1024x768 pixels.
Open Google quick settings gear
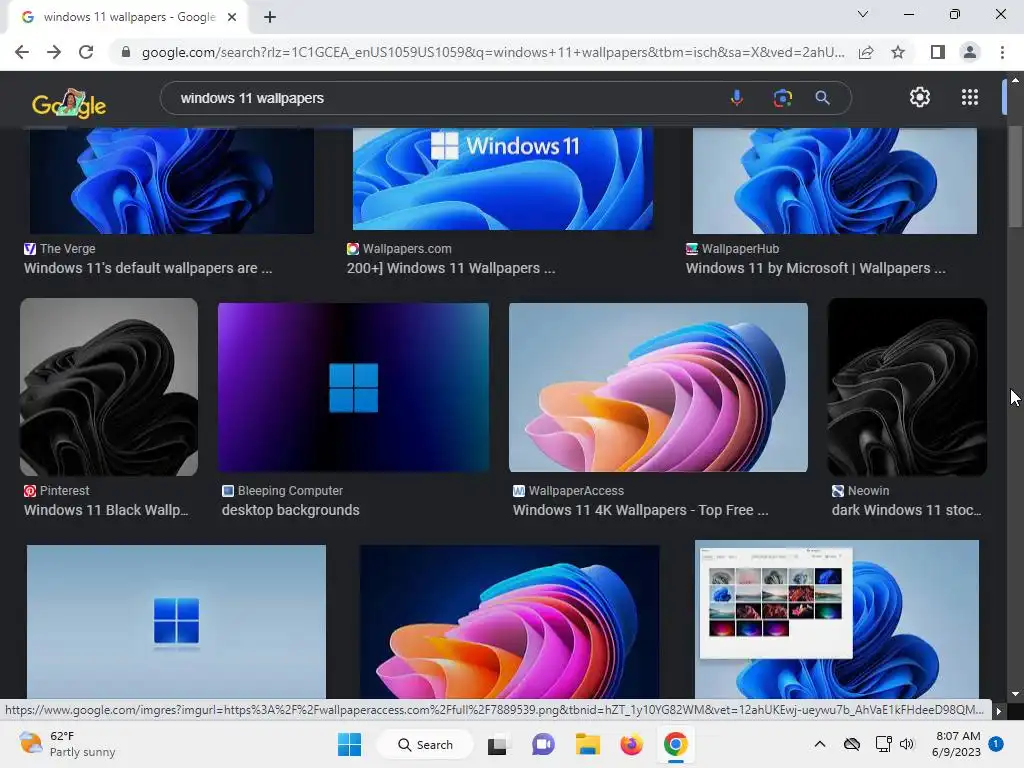920,97
